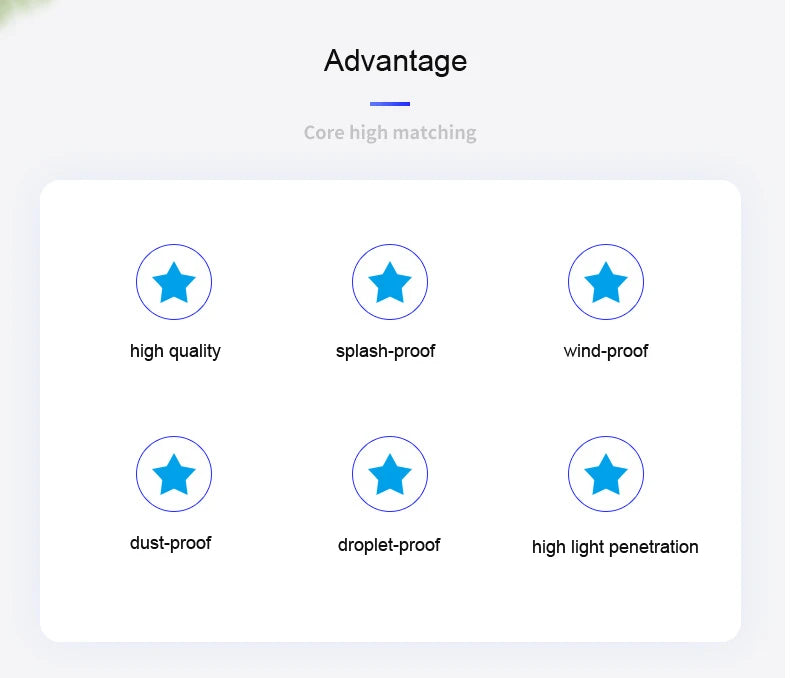This screenshot has width=790, height=678.
Task: Select the wind-proof label
Action: point(606,351)
